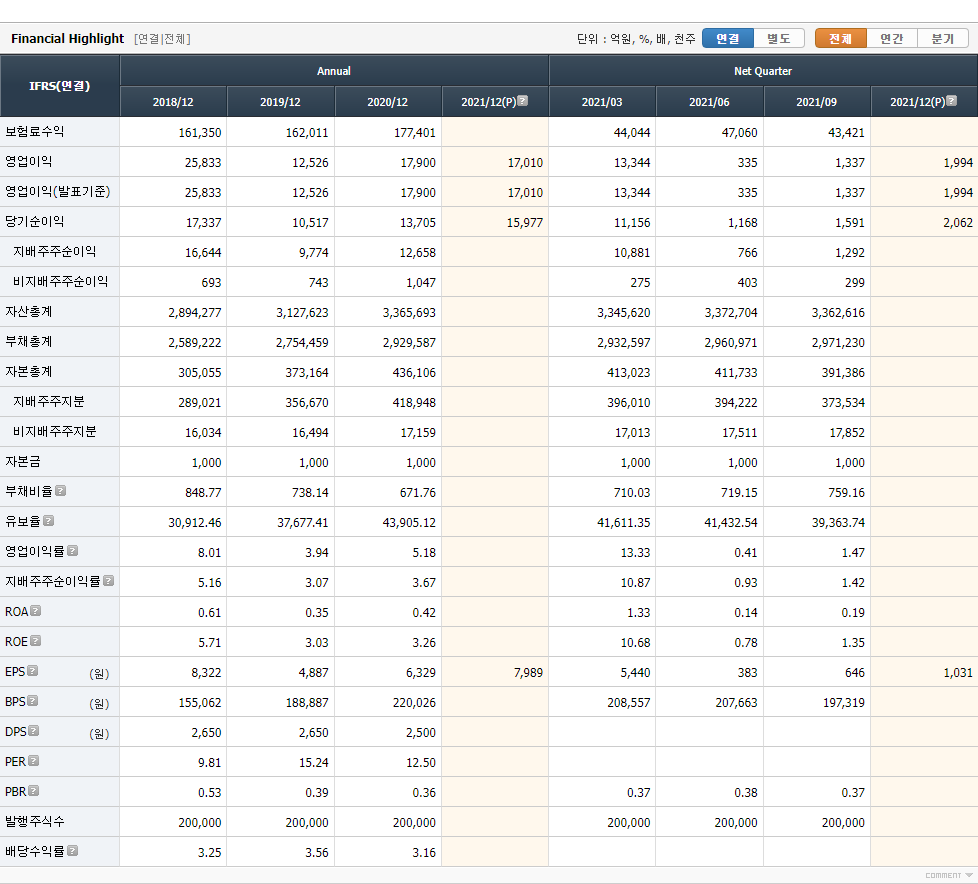Click the value 197,319 in BPS row

pyautogui.click(x=843, y=702)
